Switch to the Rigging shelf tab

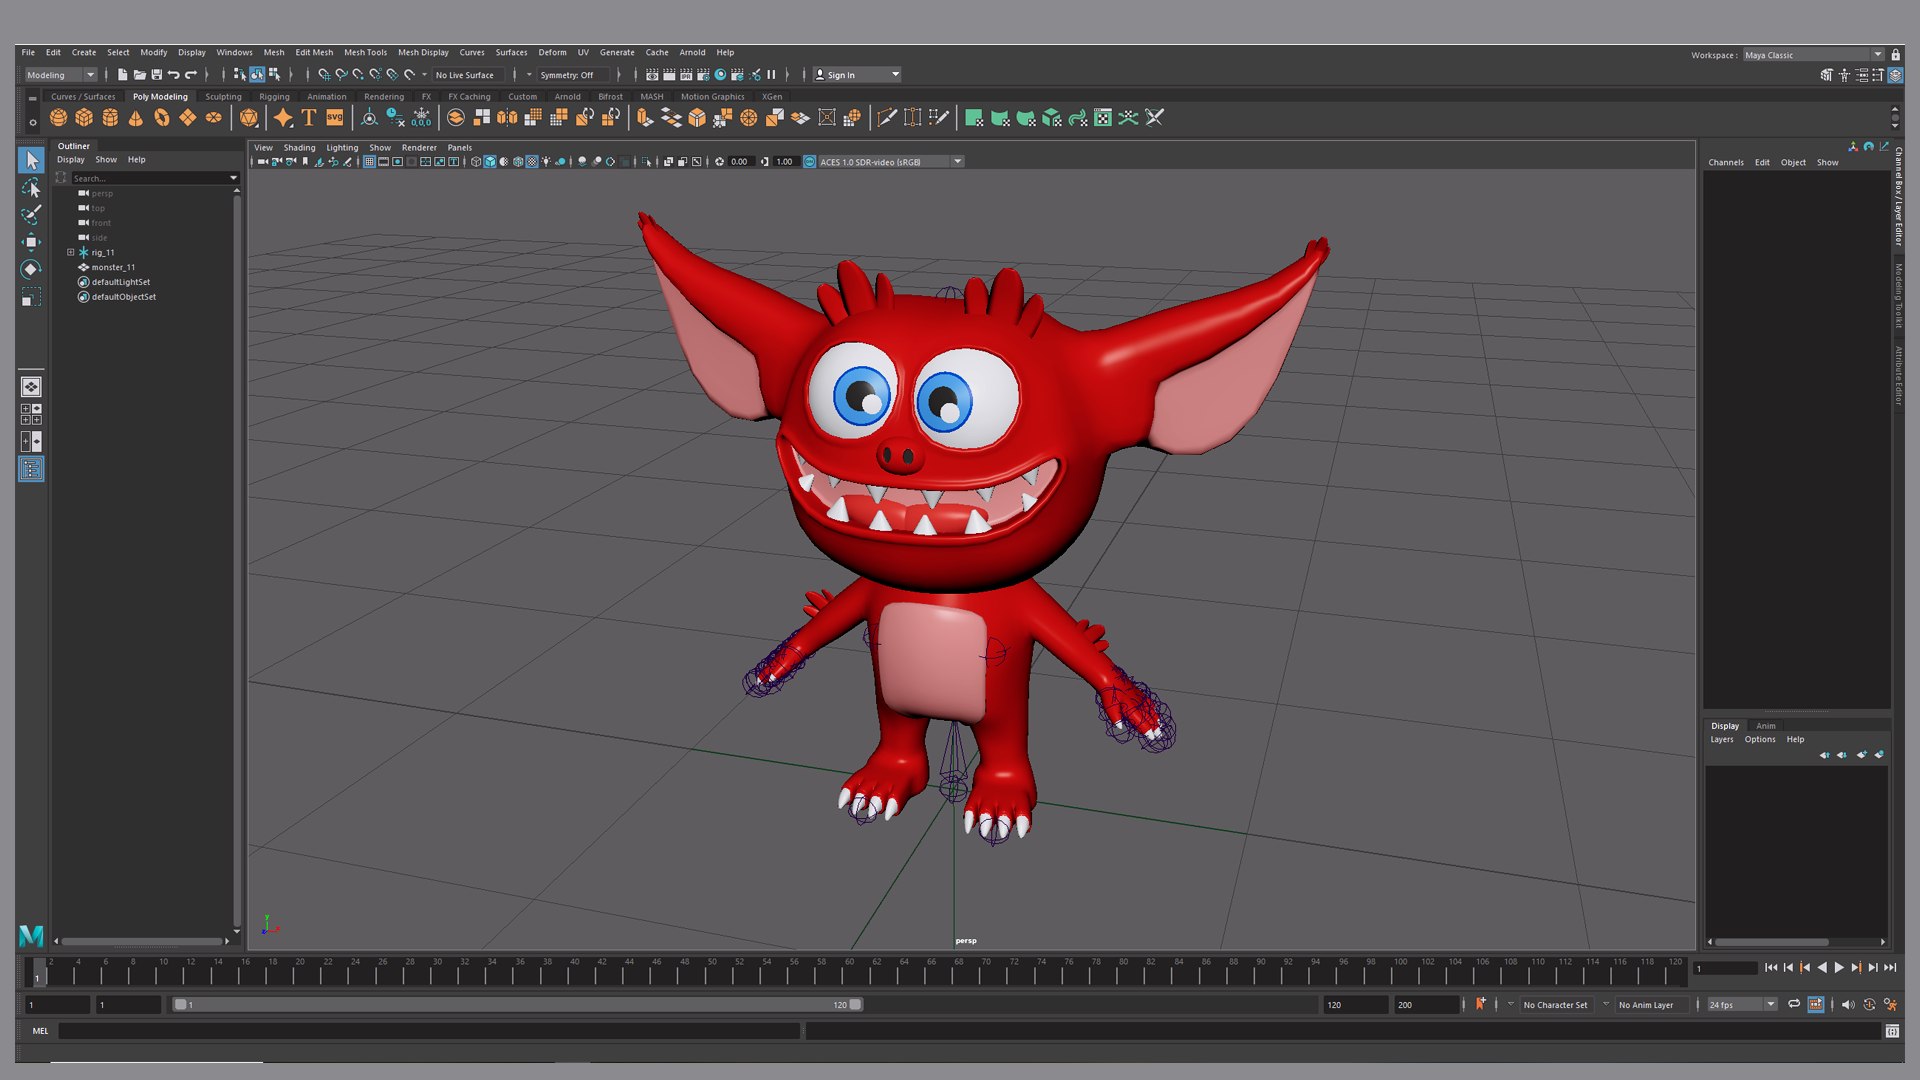274,97
